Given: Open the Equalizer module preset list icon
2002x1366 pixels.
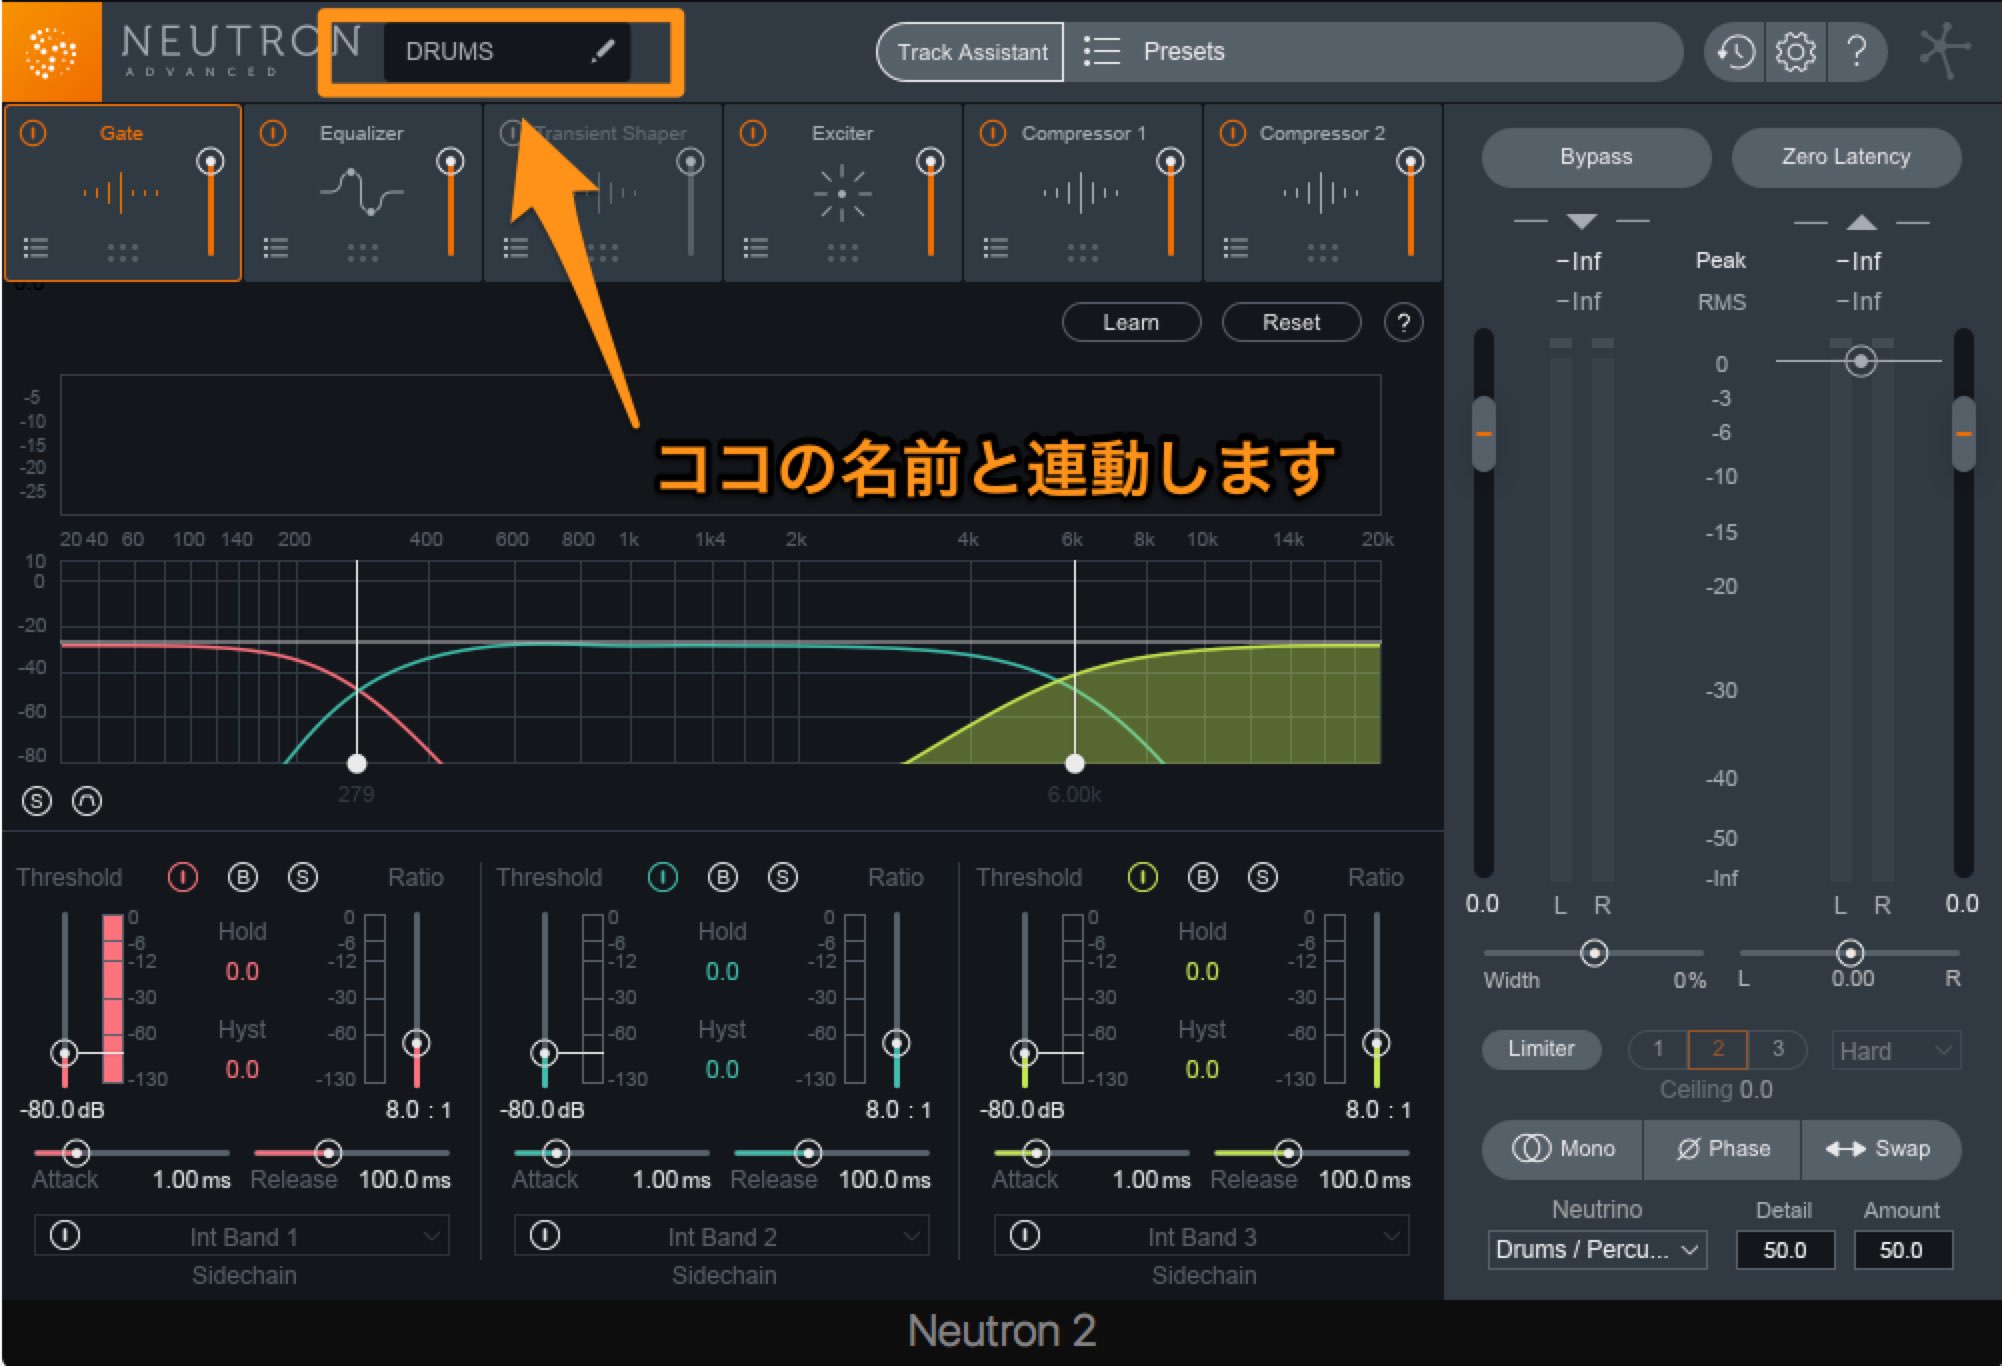Looking at the screenshot, I should click(276, 248).
